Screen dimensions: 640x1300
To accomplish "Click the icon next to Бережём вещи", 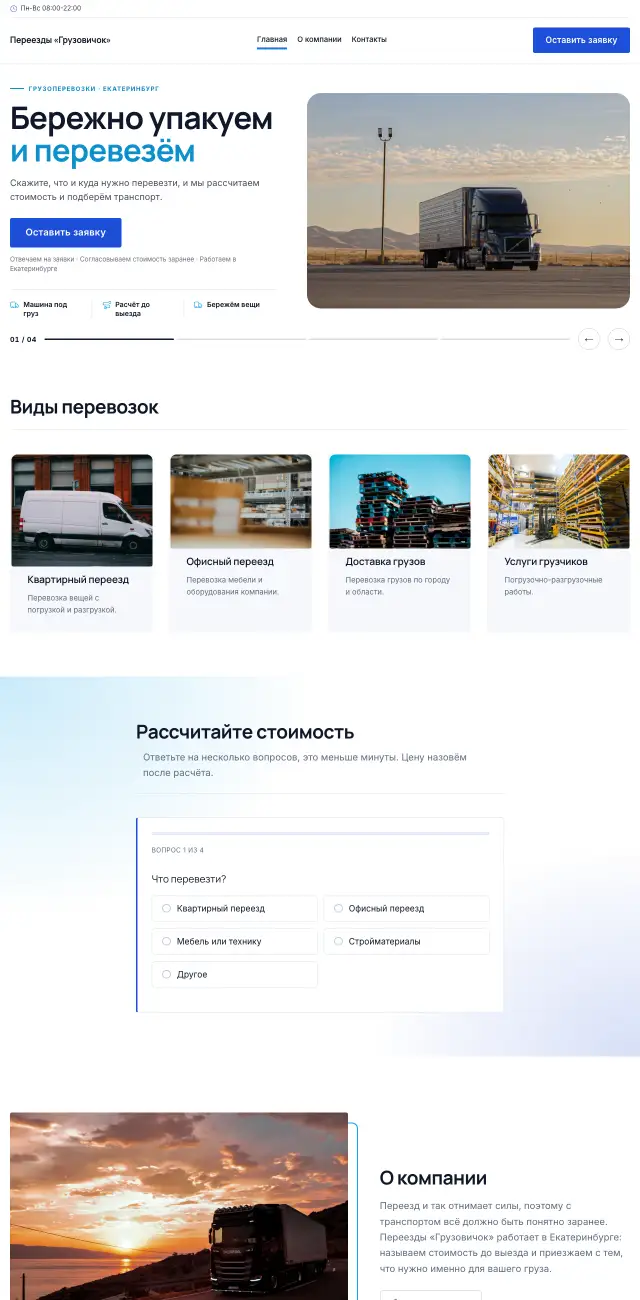I will (198, 305).
